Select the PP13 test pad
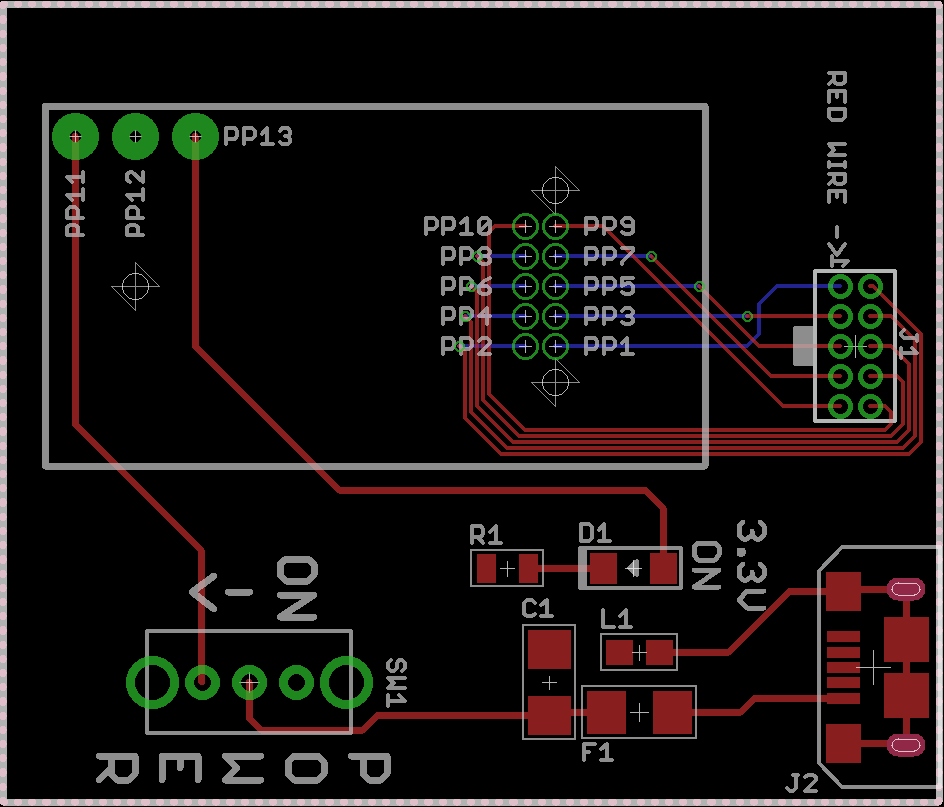Viewport: 944px width, 807px height. coord(194,136)
